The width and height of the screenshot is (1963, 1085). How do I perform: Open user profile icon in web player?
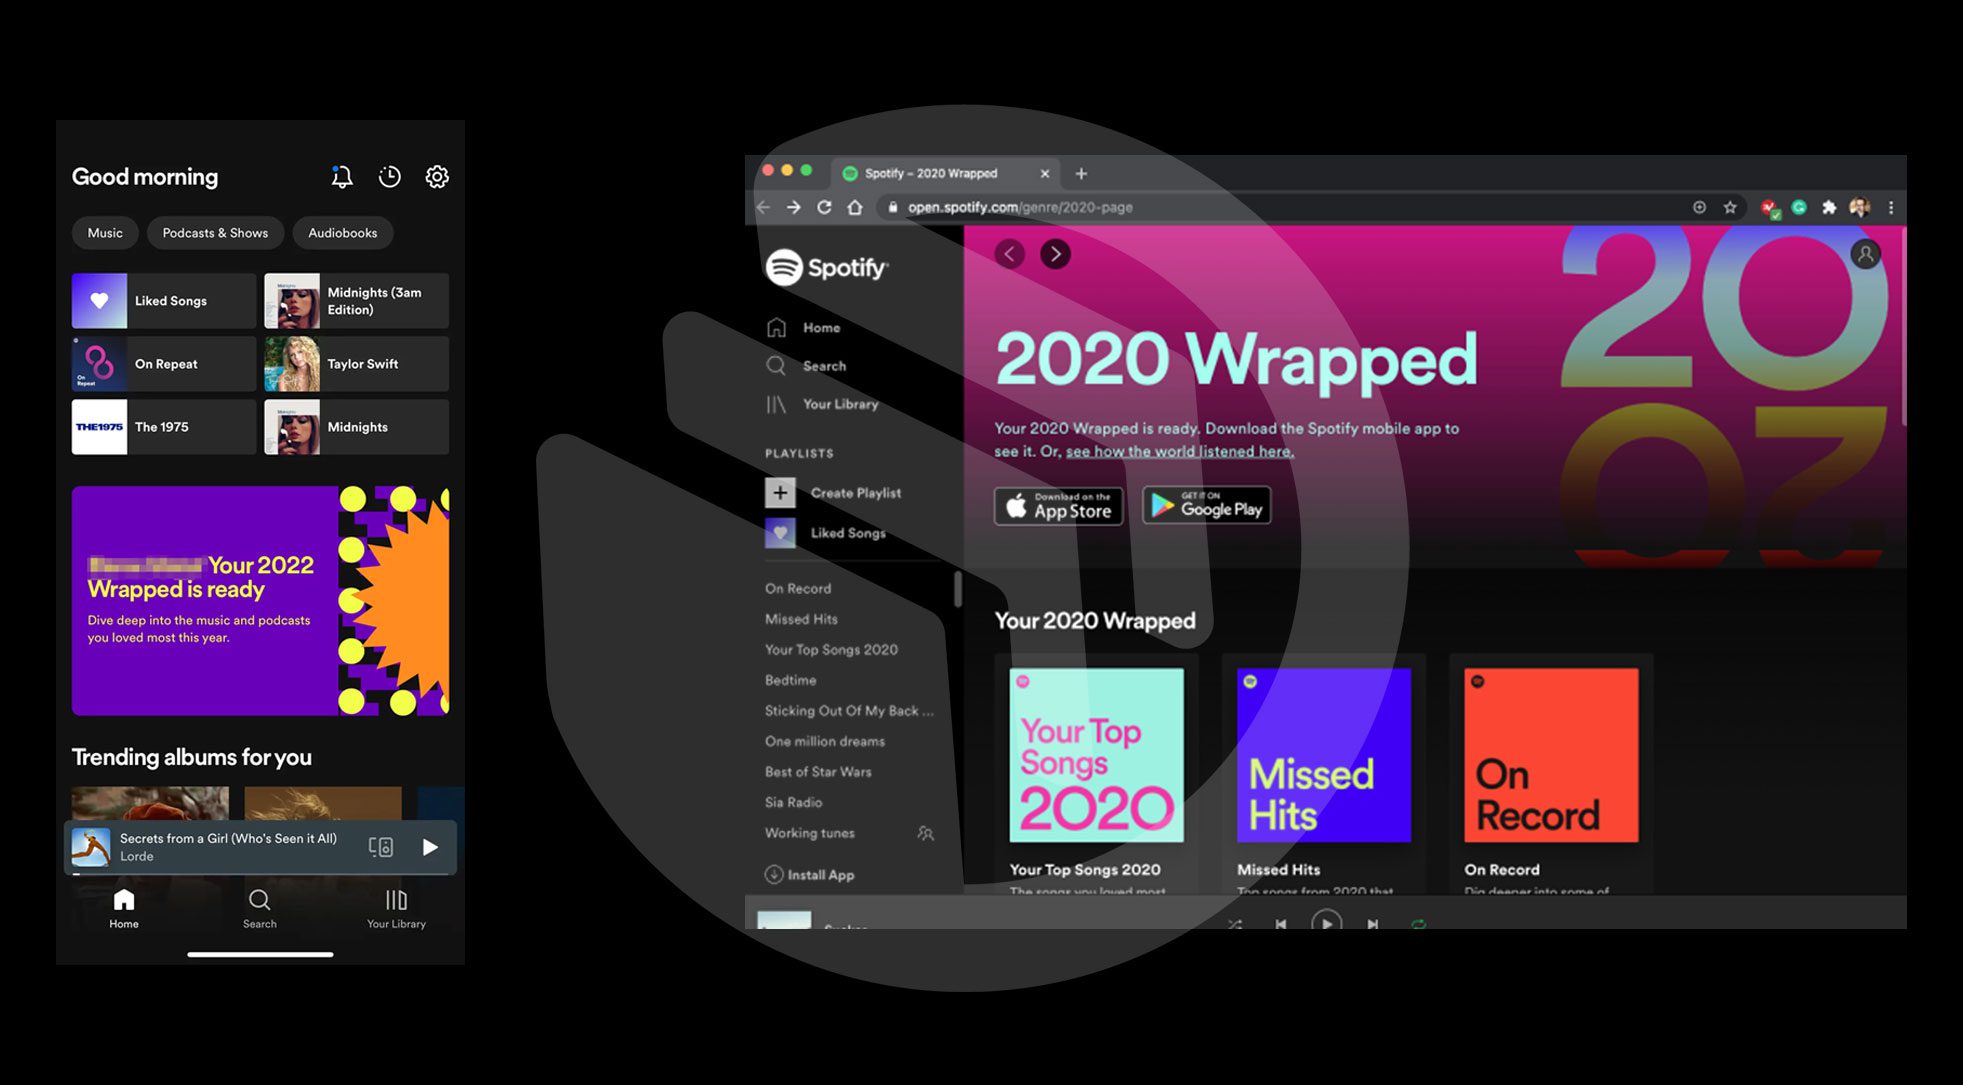point(1865,254)
